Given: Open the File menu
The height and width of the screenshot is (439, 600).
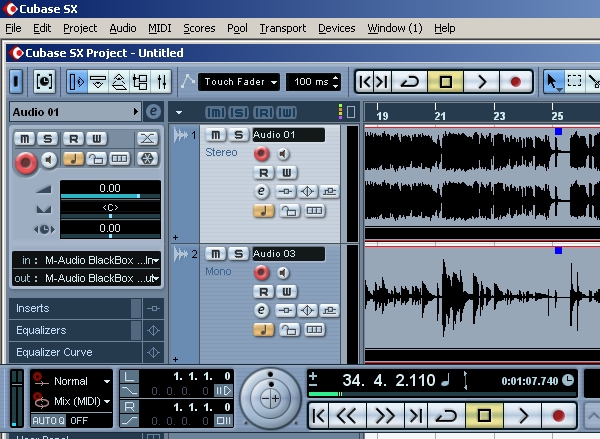Looking at the screenshot, I should point(13,28).
